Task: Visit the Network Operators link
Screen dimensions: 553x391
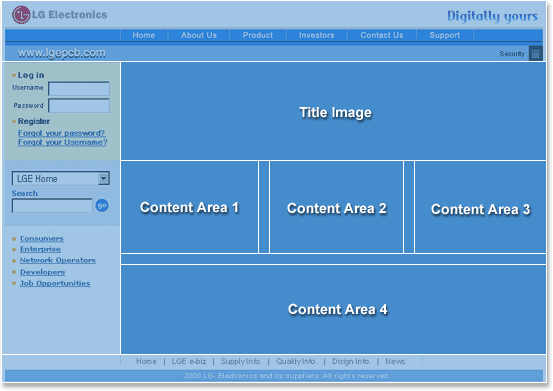Action: coord(58,260)
